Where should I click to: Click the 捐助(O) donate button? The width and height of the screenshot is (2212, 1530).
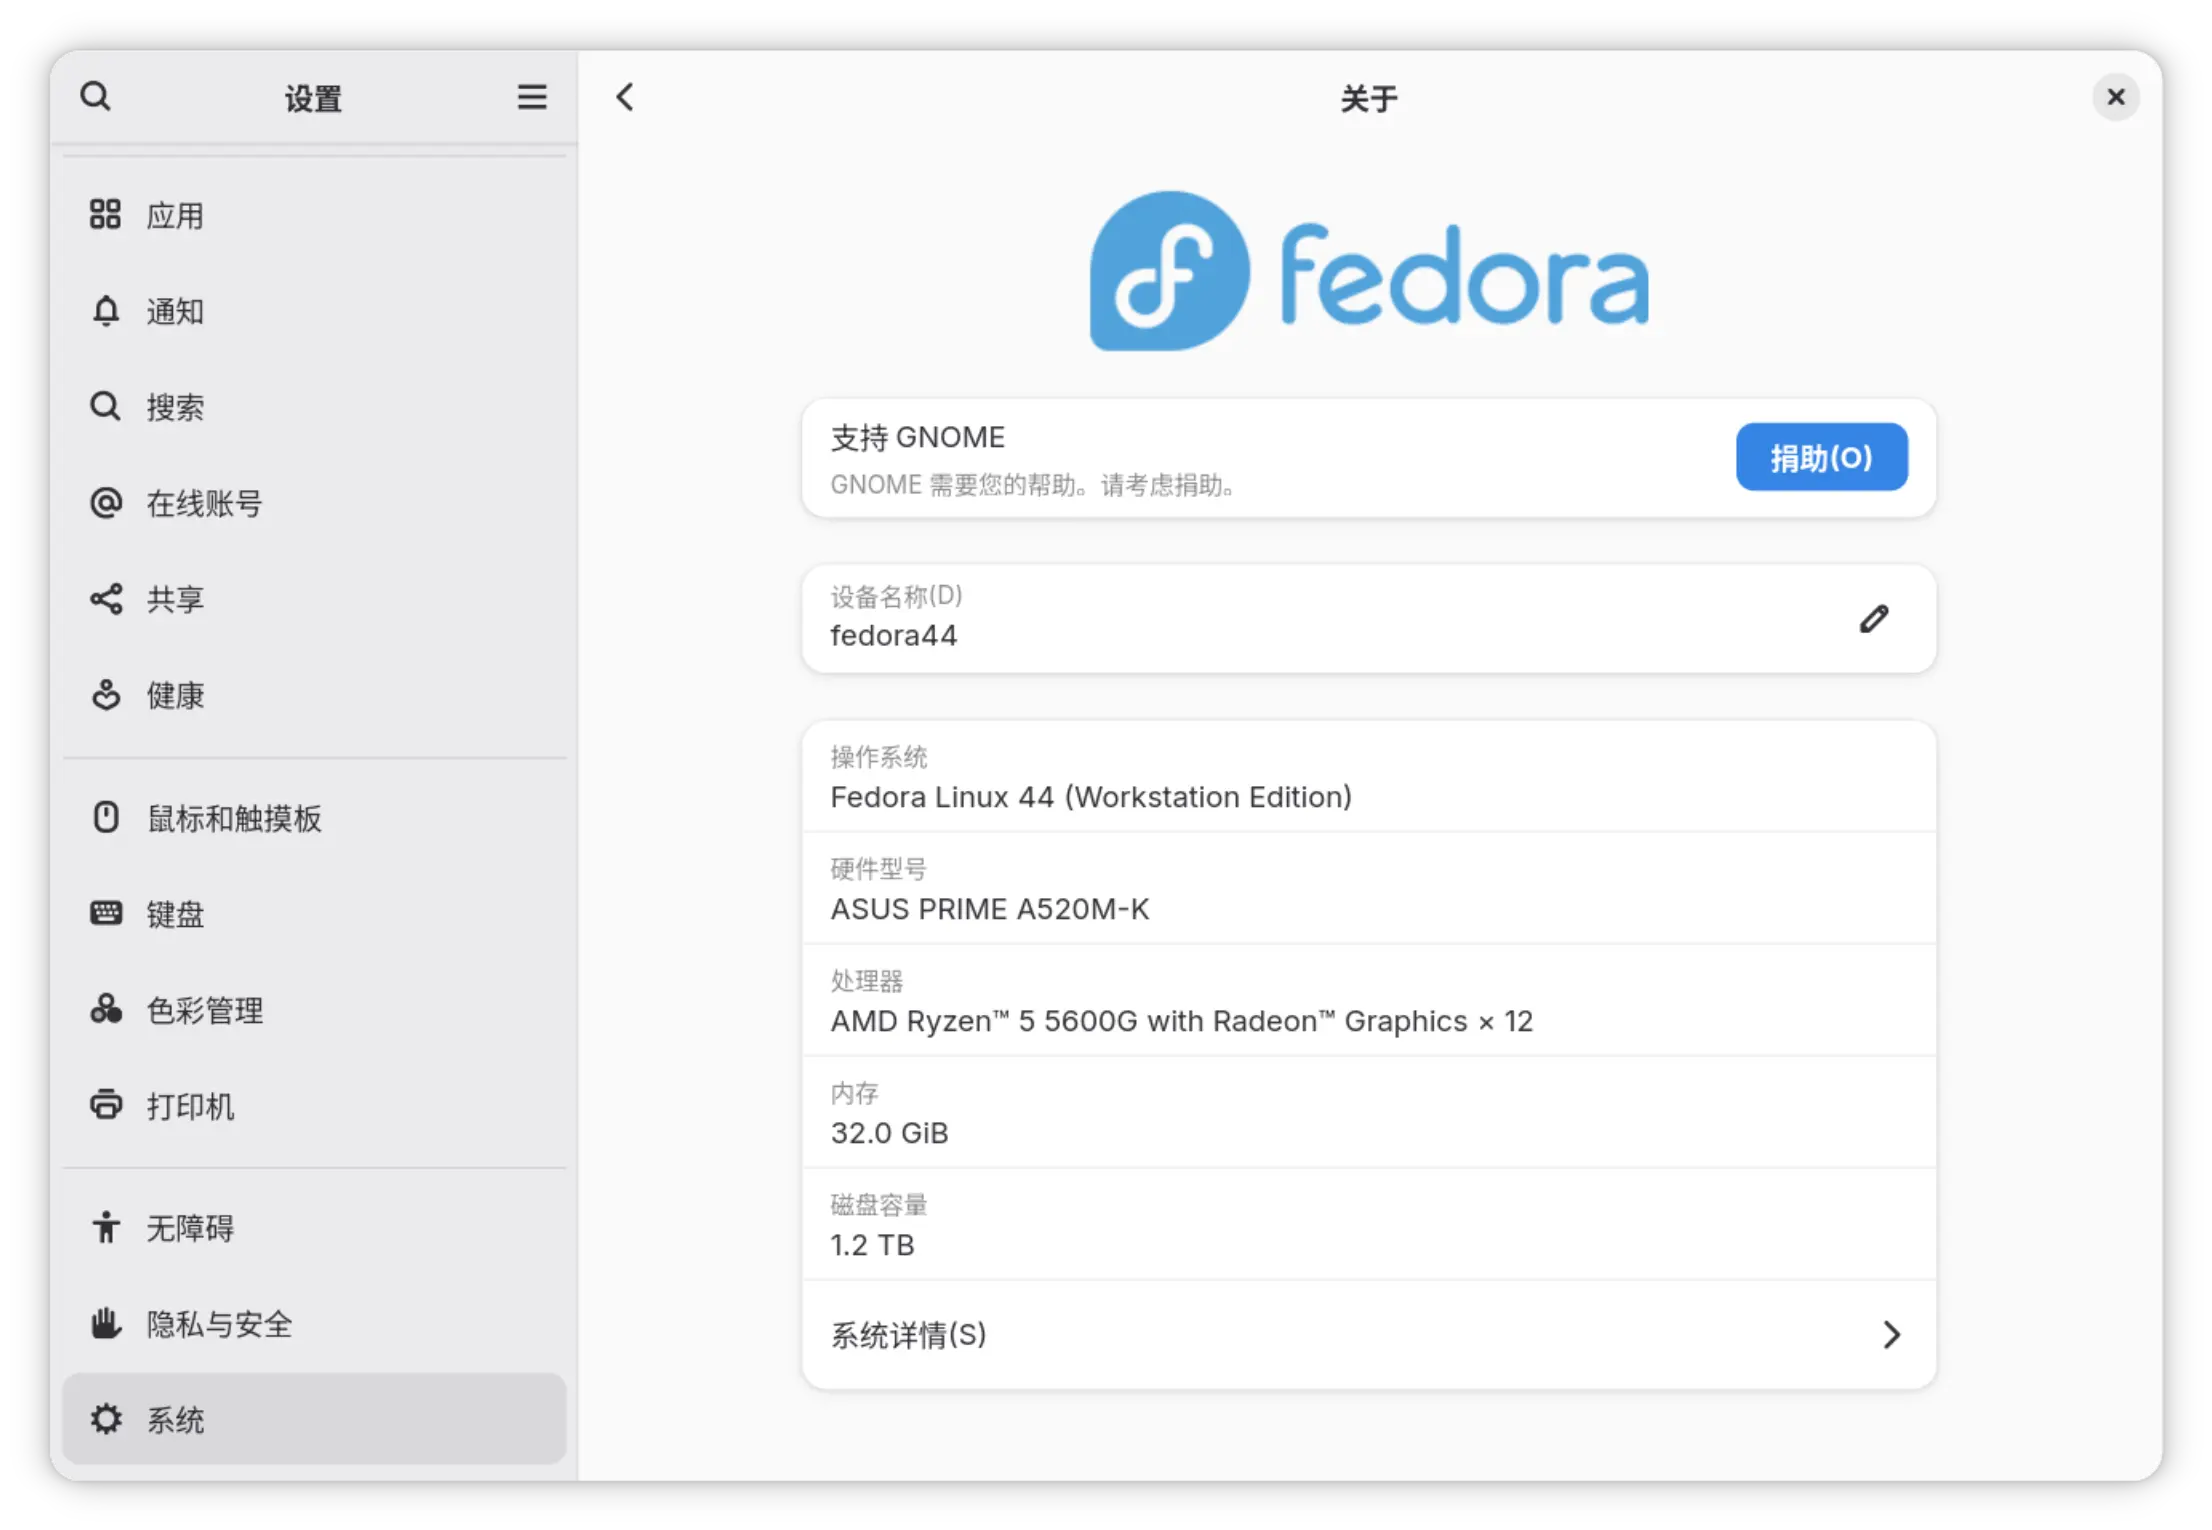pyautogui.click(x=1821, y=457)
